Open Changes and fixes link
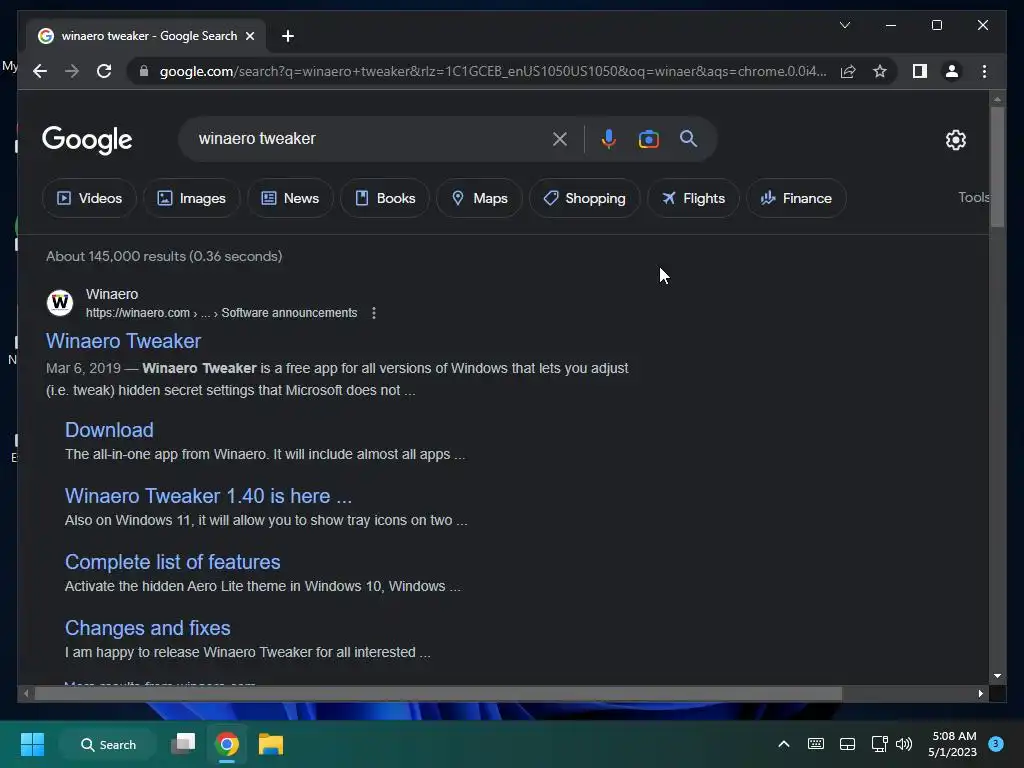 pos(148,628)
